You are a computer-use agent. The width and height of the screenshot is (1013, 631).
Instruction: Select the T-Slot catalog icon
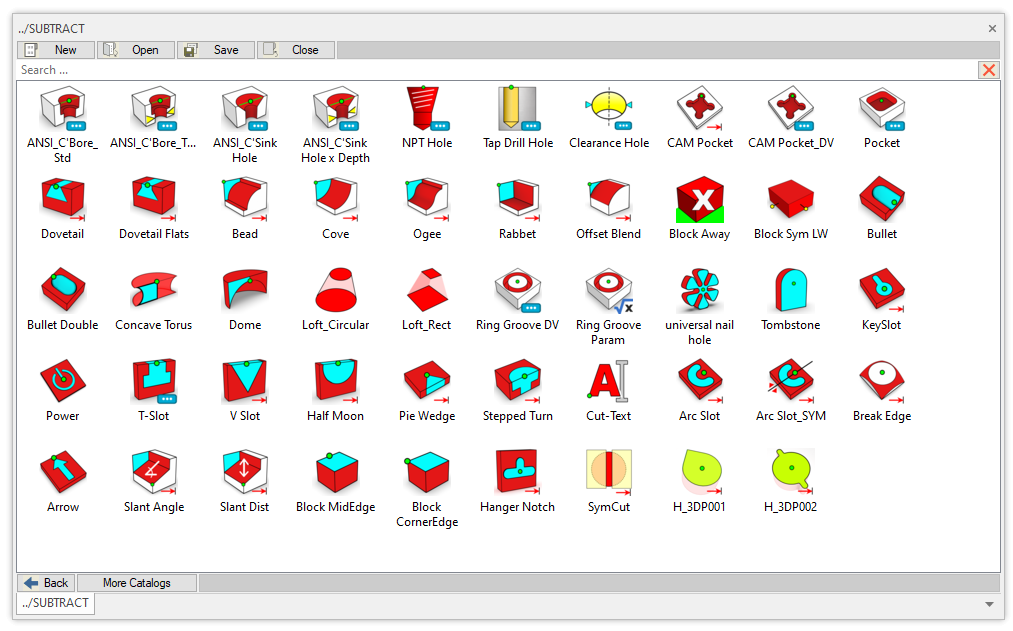pos(154,382)
